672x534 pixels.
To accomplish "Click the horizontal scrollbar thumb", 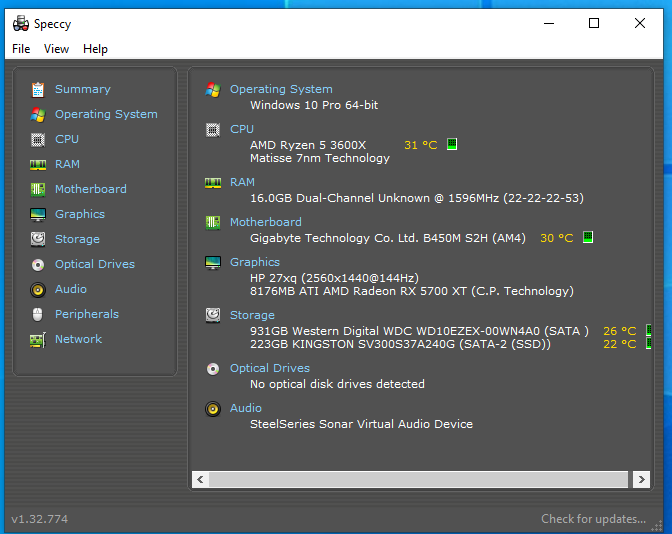I will pos(418,479).
